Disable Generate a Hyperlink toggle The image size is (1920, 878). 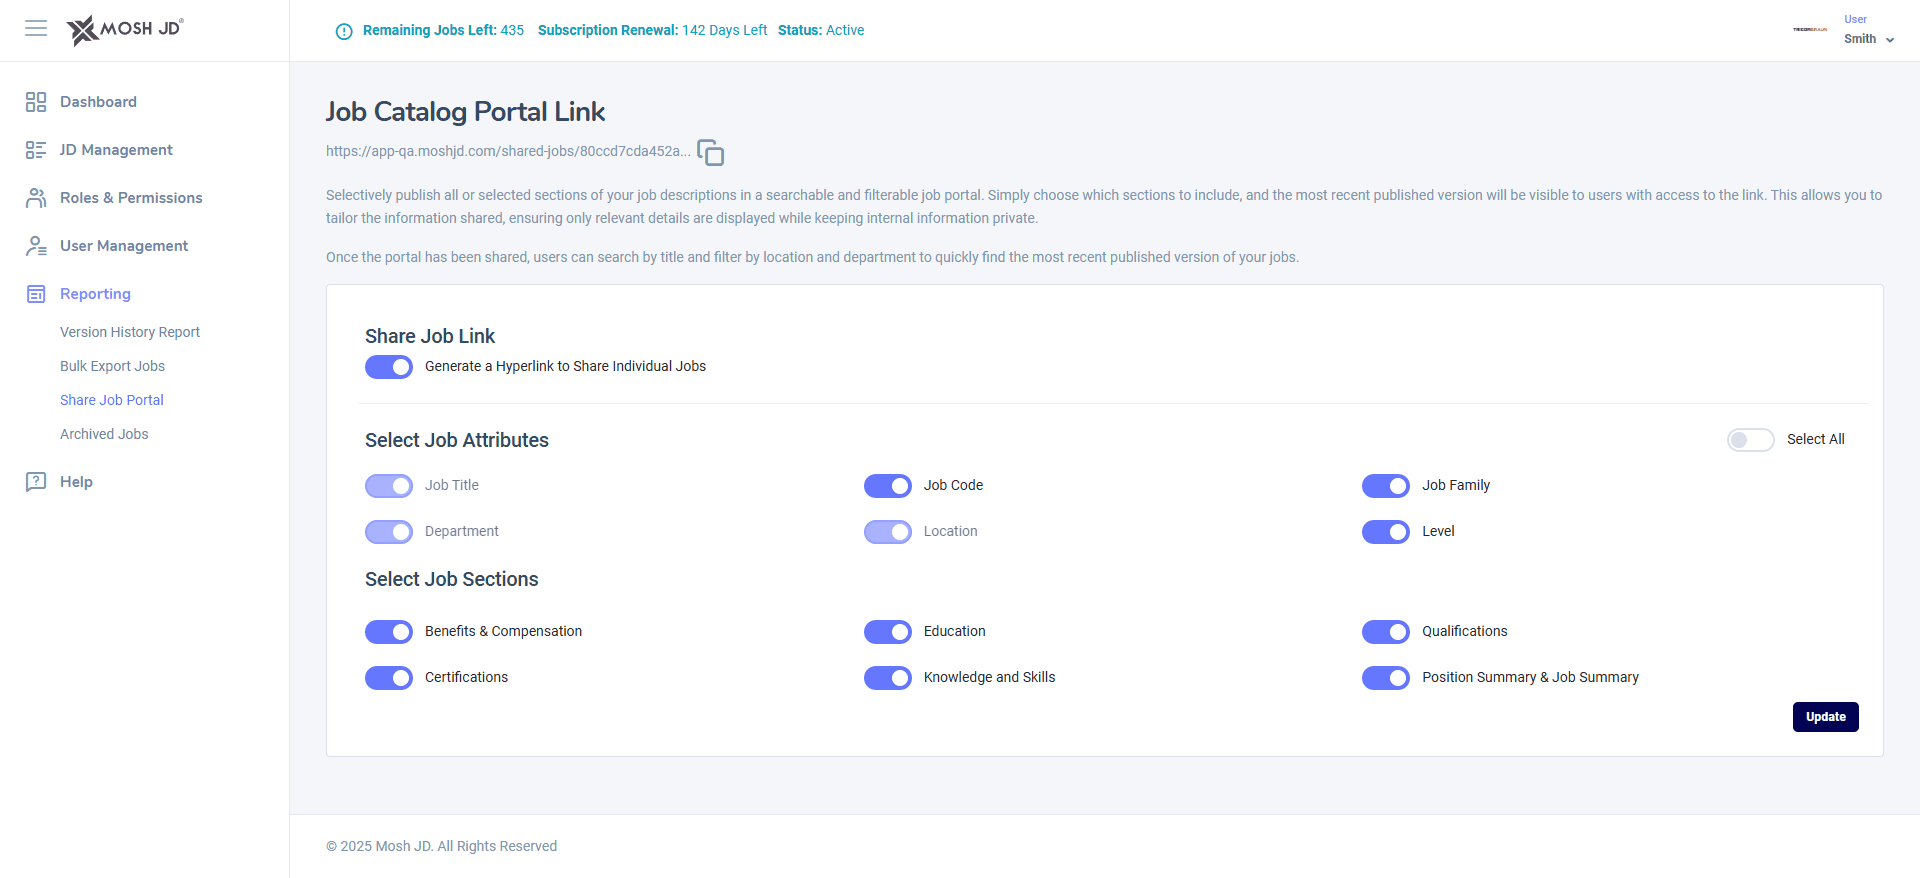[389, 367]
